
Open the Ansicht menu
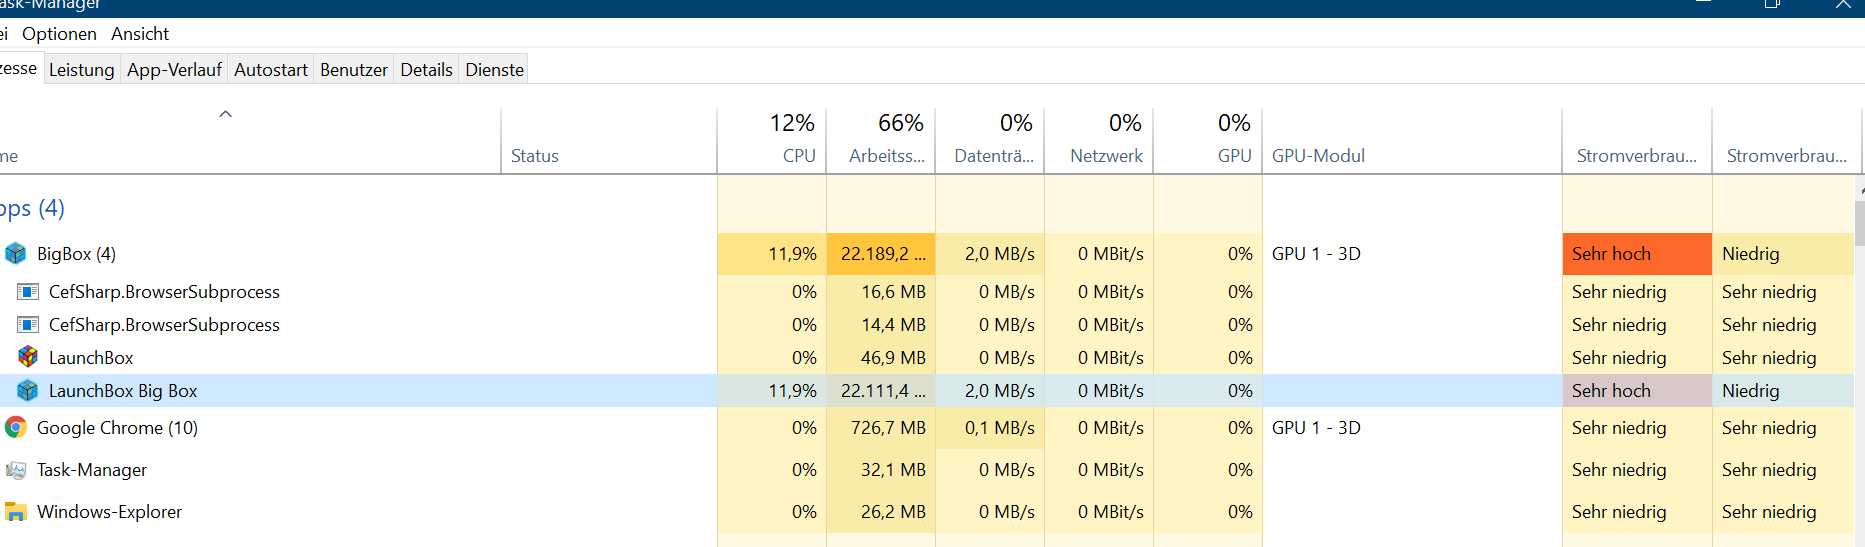point(140,34)
